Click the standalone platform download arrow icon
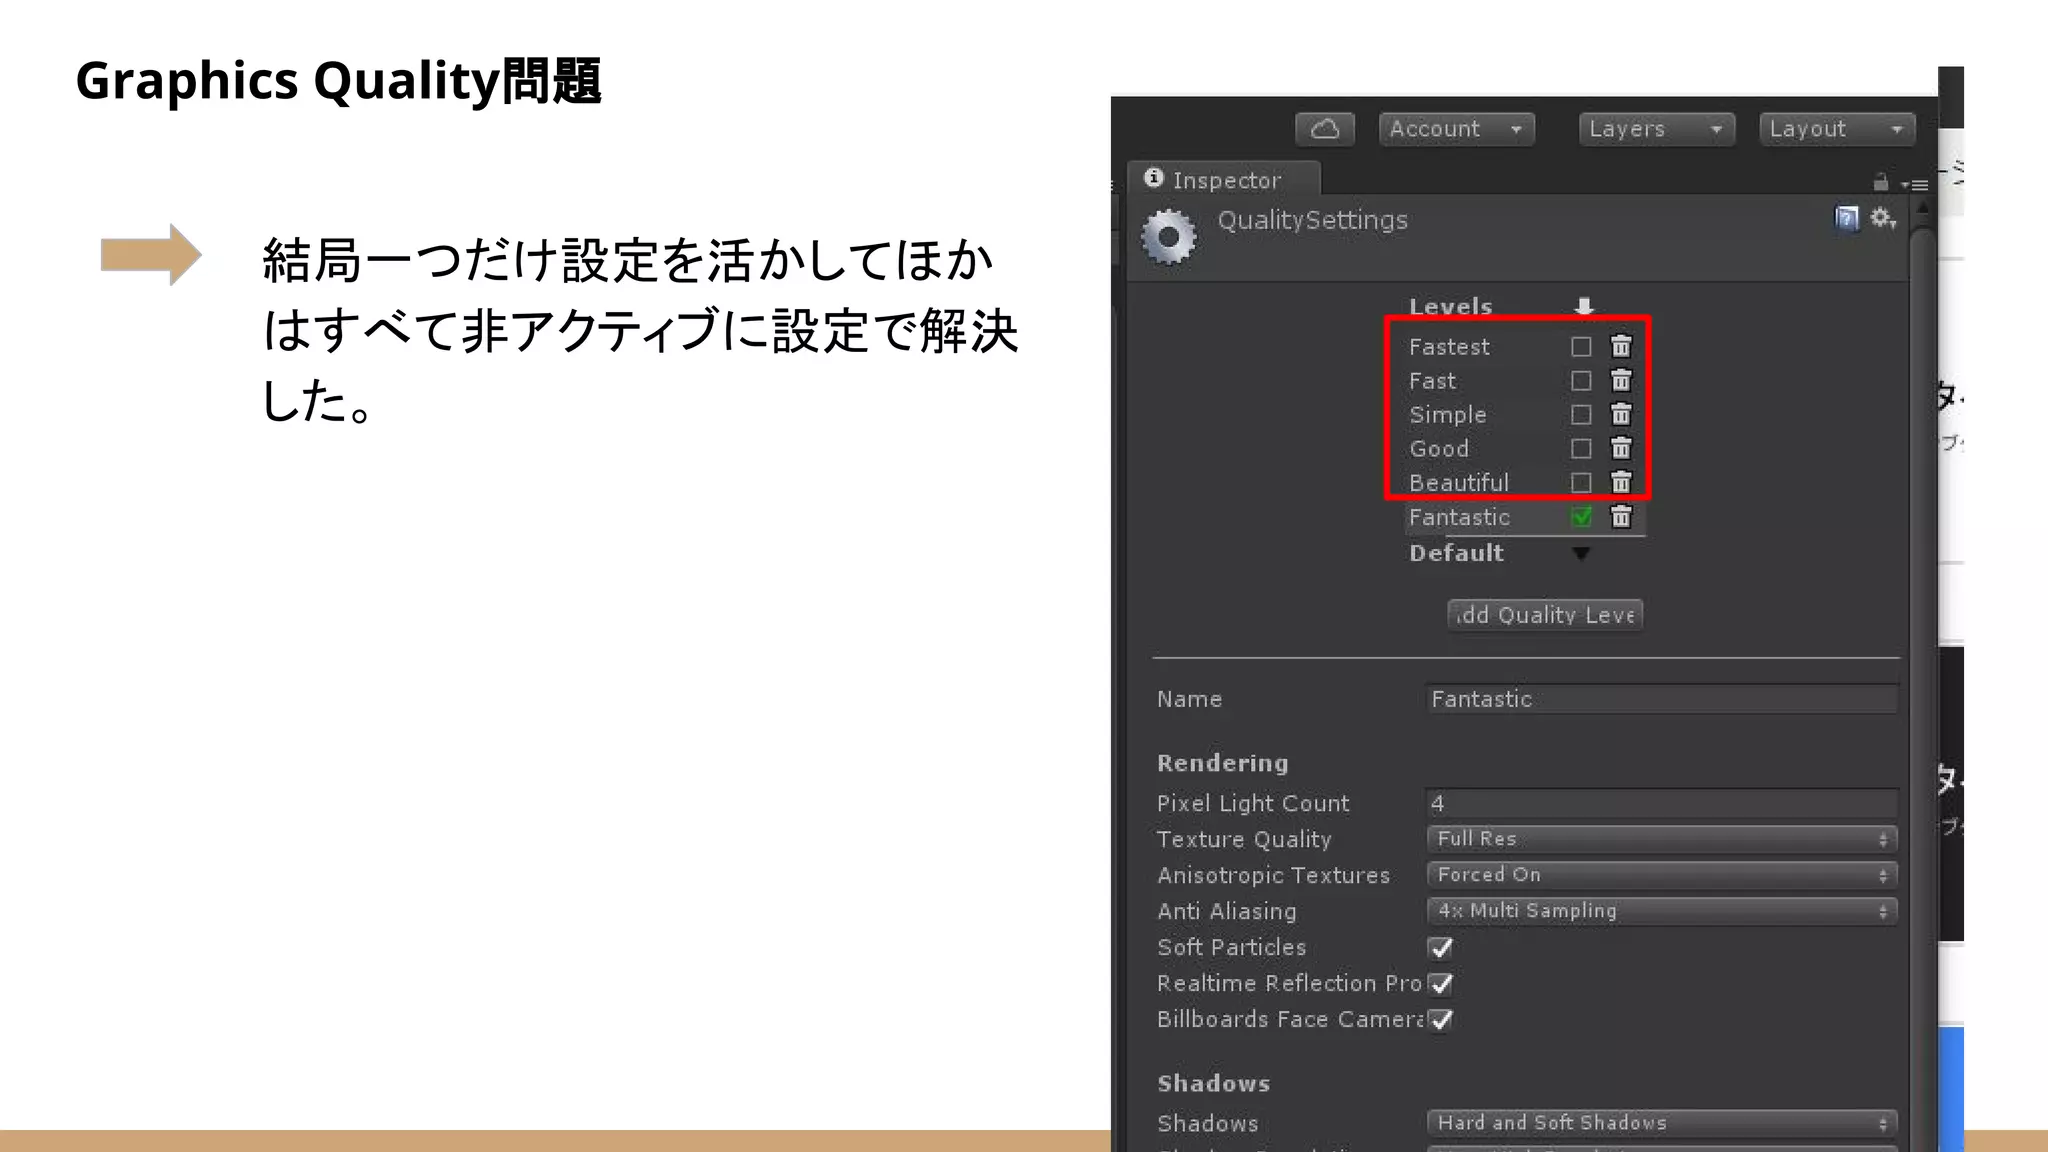 [x=1584, y=306]
